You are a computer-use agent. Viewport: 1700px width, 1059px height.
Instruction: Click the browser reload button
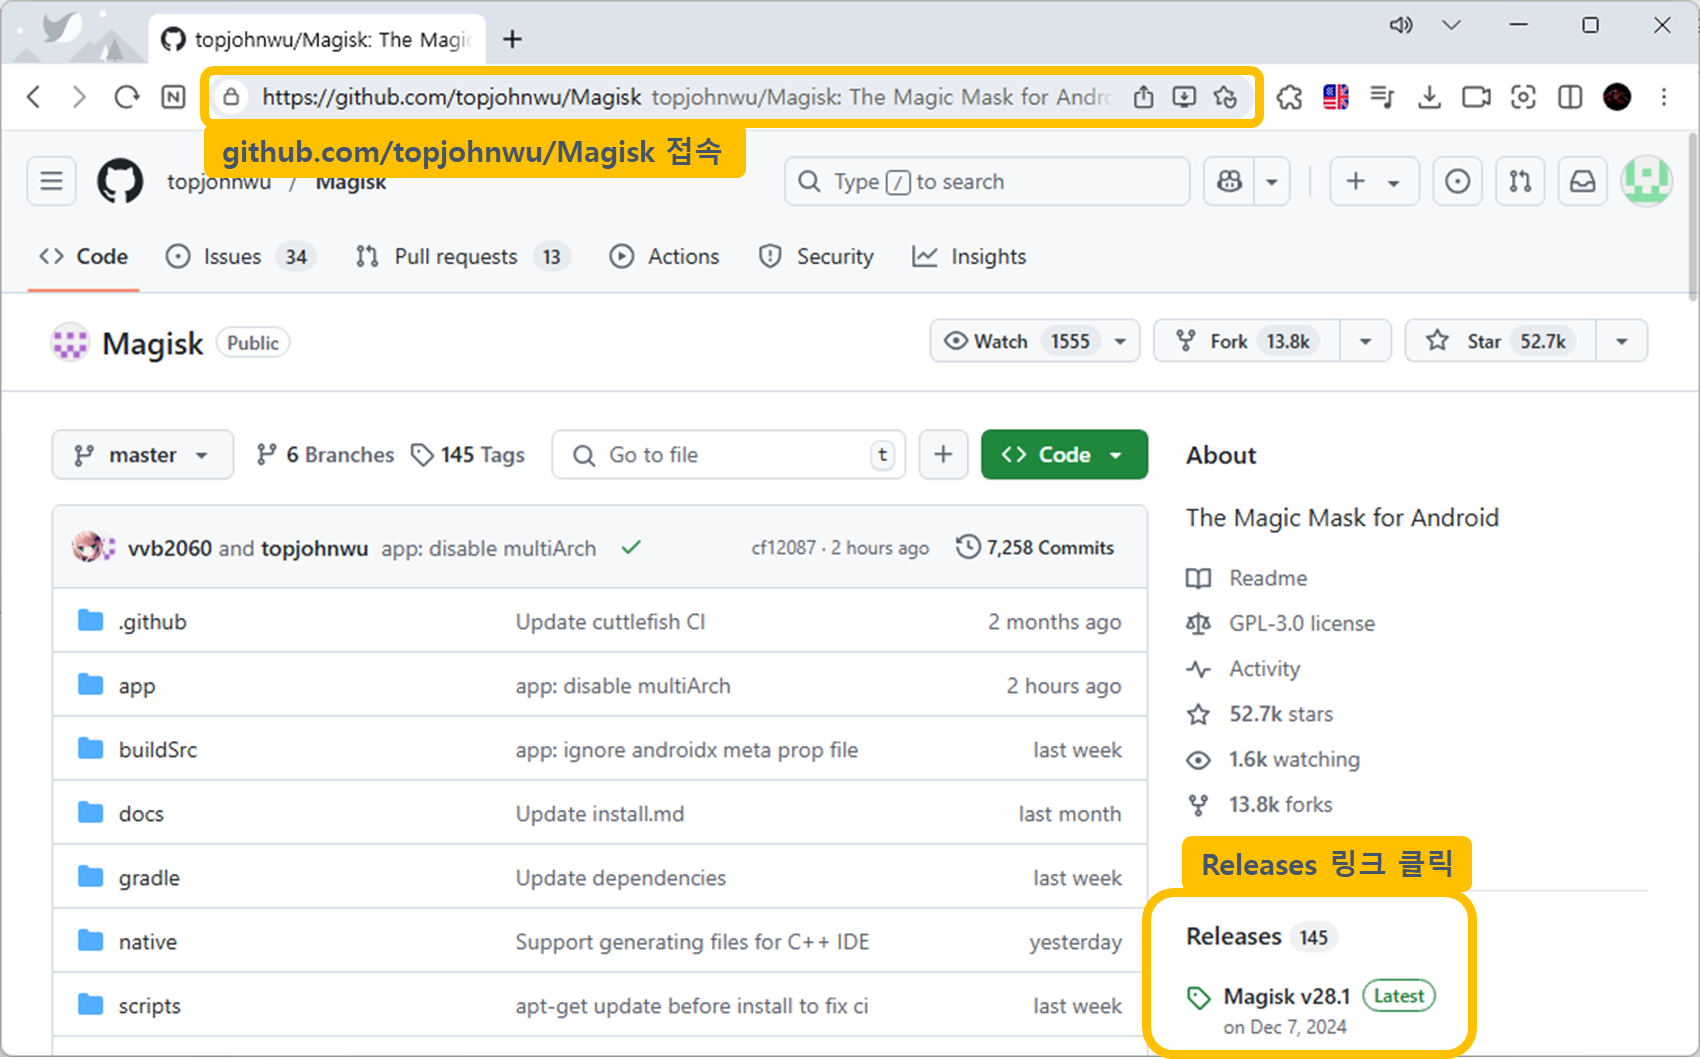126,97
